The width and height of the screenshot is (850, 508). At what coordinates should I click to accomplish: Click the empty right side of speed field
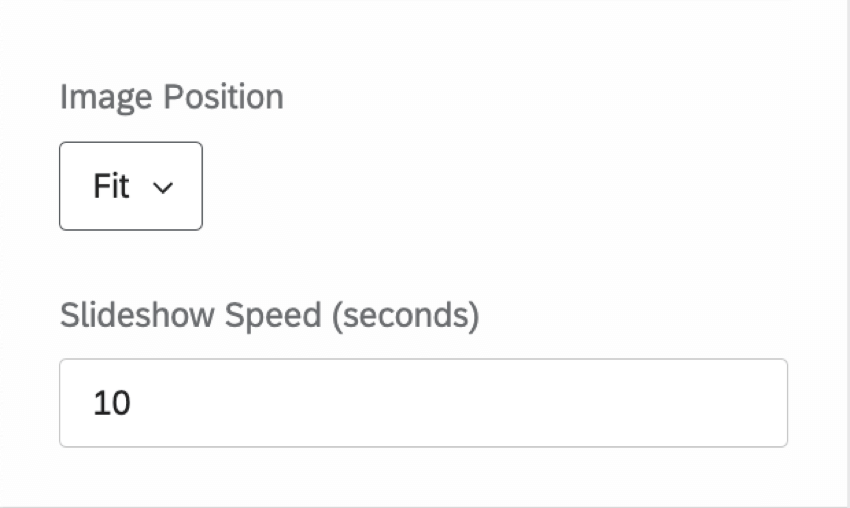click(650, 403)
